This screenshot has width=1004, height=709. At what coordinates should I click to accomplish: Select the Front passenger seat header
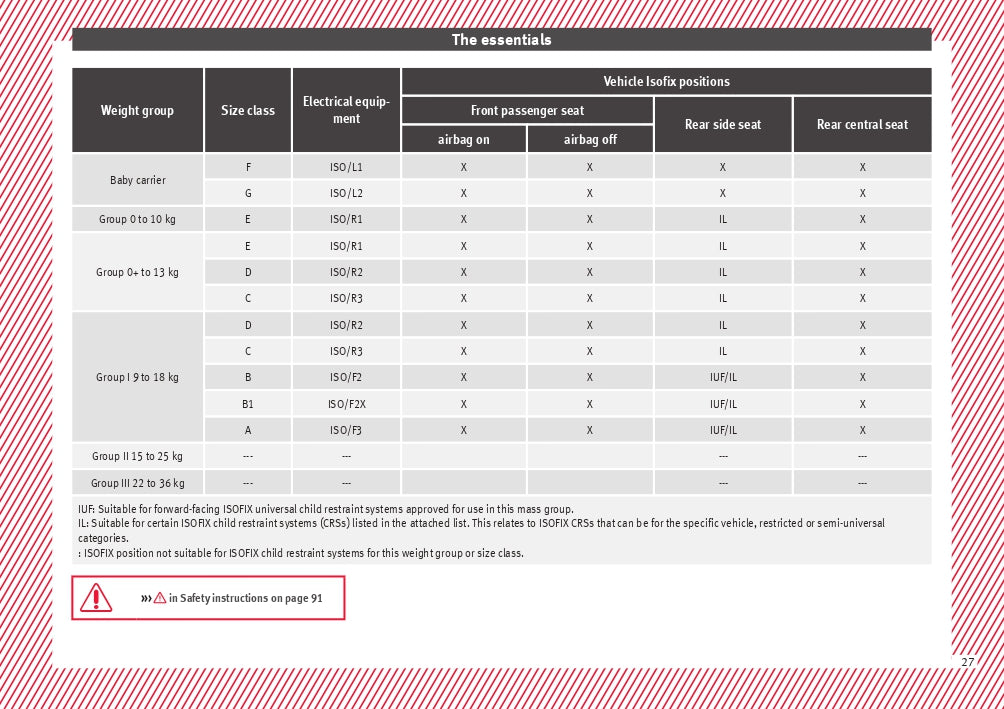click(x=527, y=110)
